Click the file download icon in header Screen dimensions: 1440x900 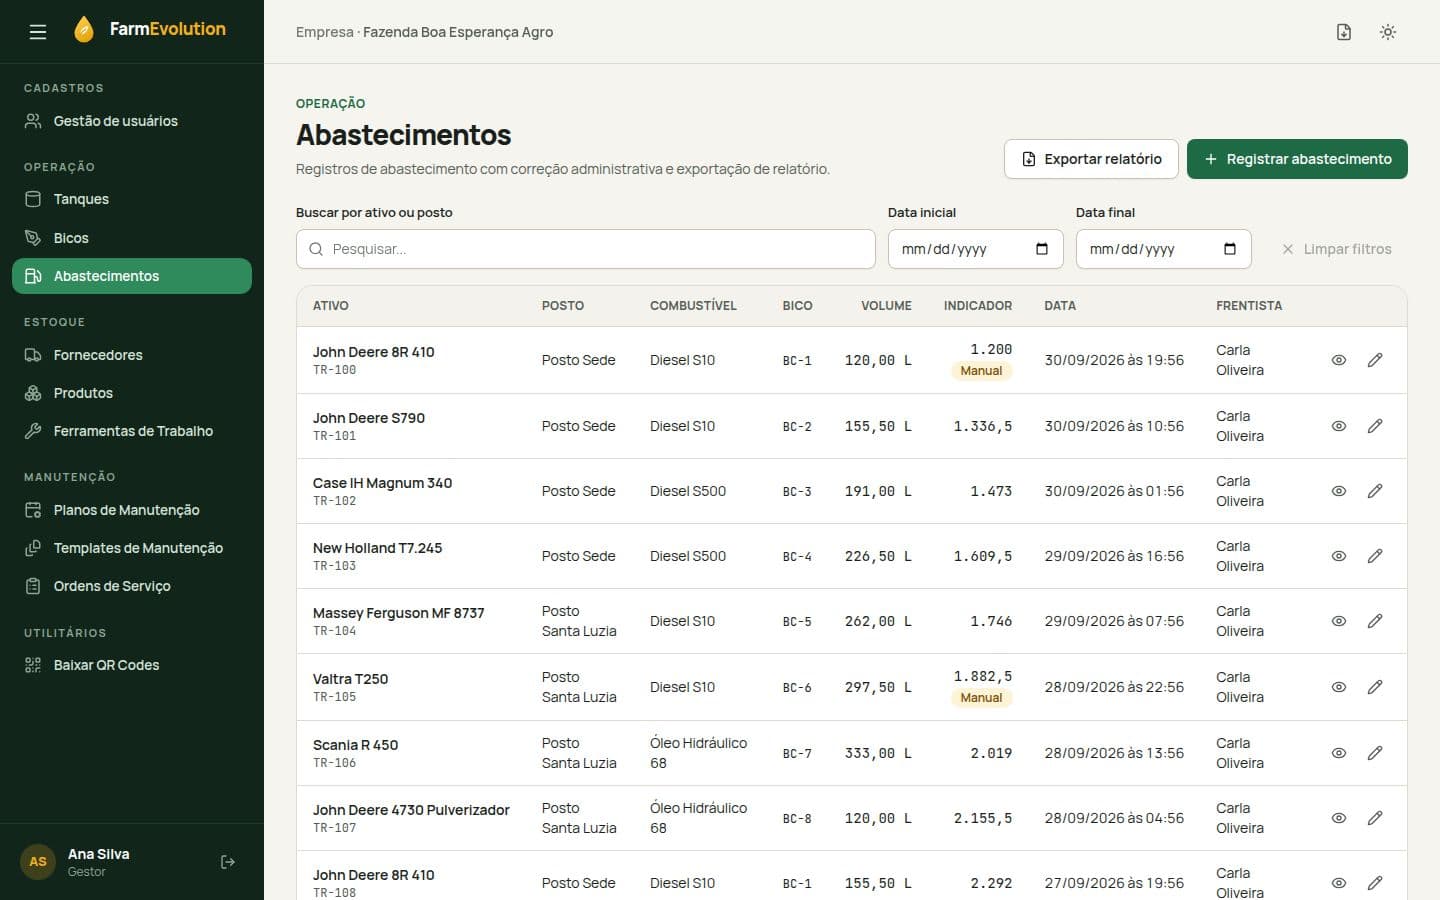(x=1344, y=32)
